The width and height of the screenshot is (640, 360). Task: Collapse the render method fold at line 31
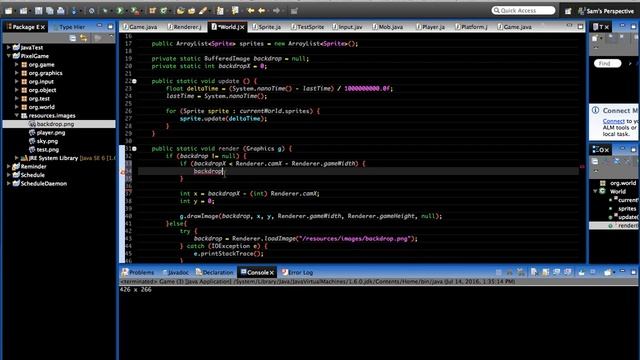pos(134,149)
